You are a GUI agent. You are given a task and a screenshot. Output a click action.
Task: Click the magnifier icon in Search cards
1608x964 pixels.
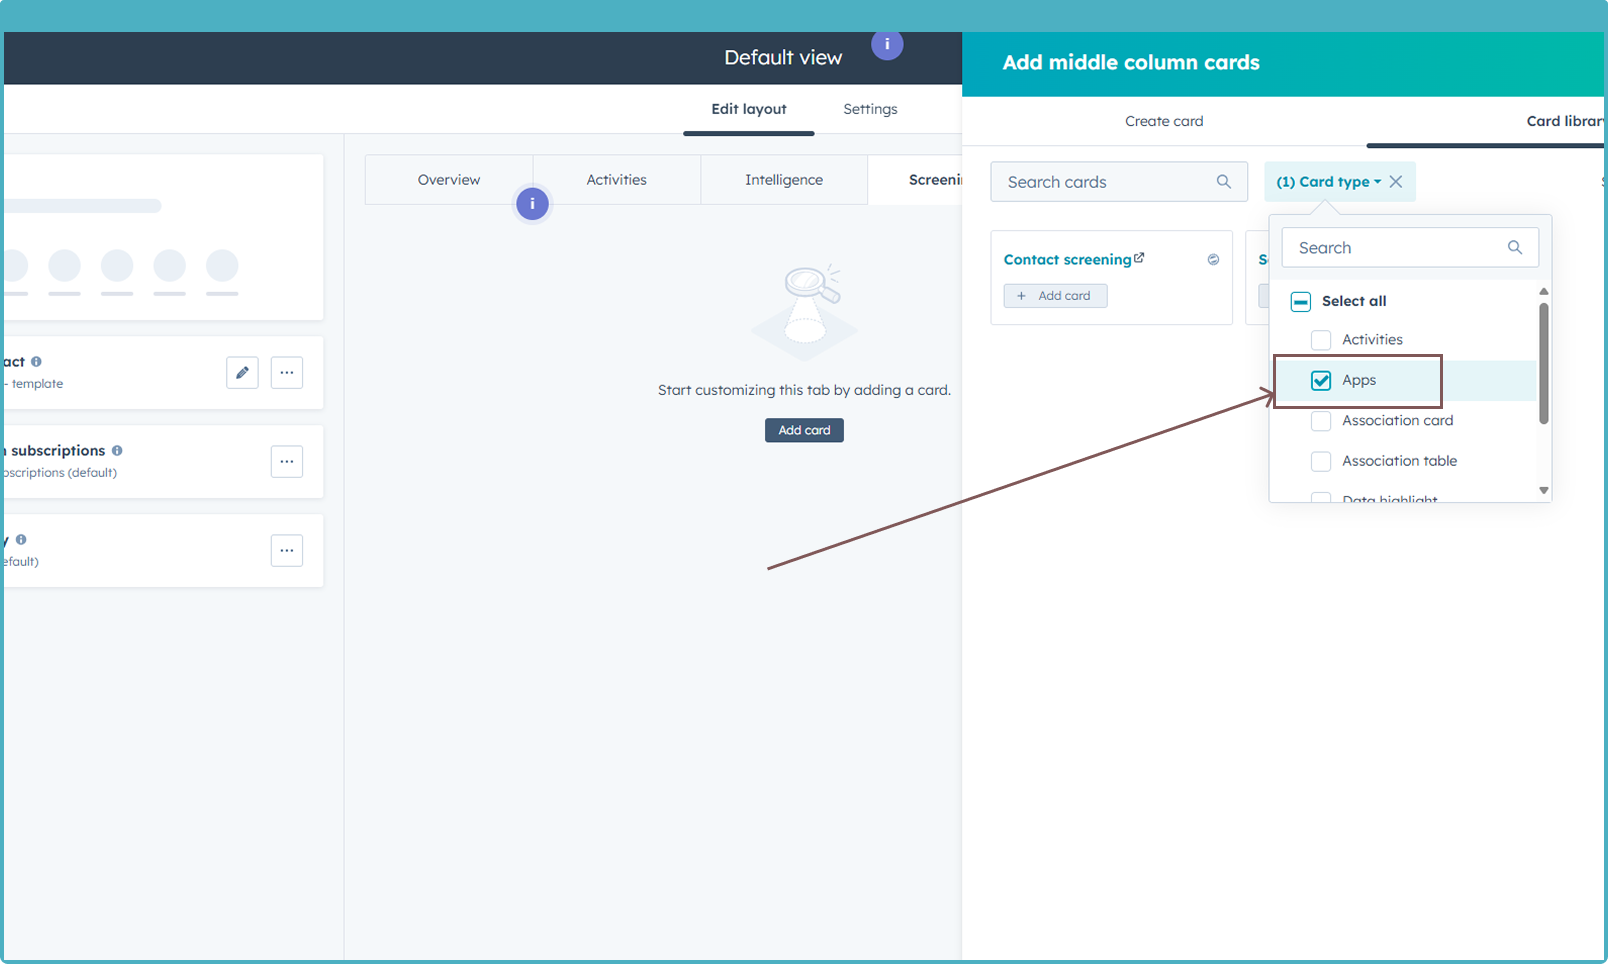[x=1223, y=182]
